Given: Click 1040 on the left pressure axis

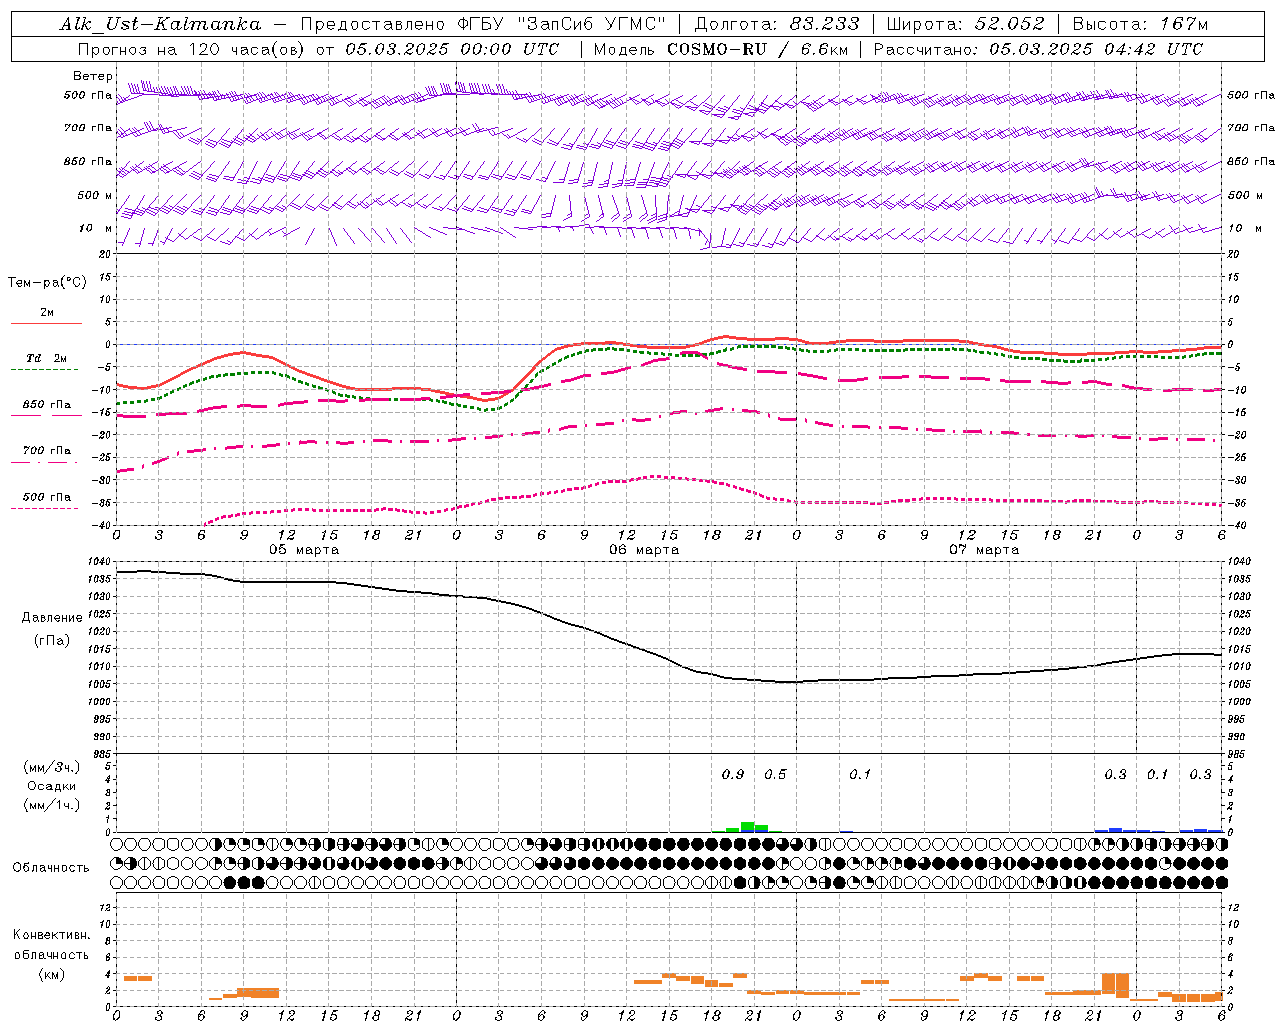Looking at the screenshot, I should click(x=100, y=562).
